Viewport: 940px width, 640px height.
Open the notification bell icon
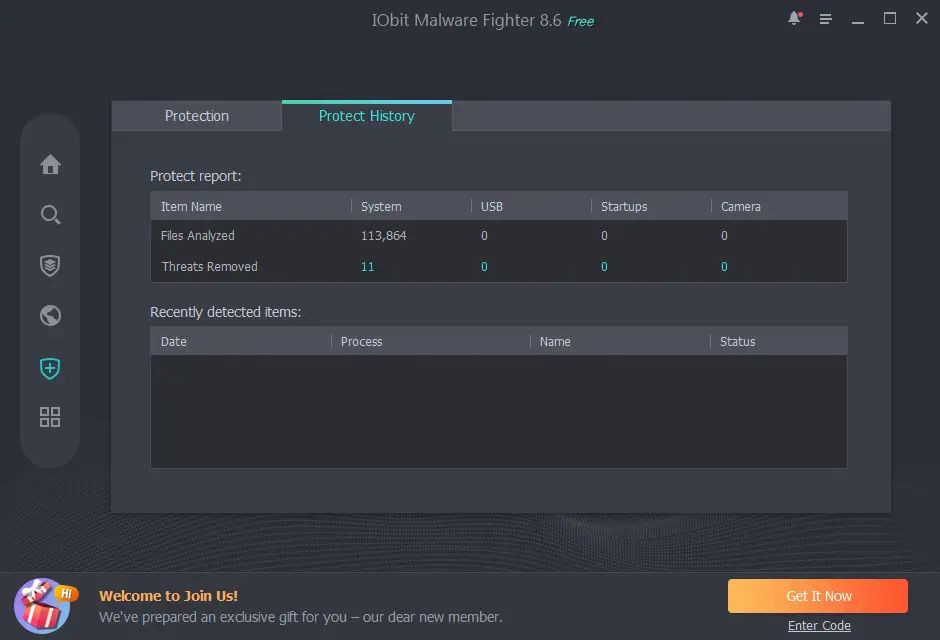tap(794, 19)
